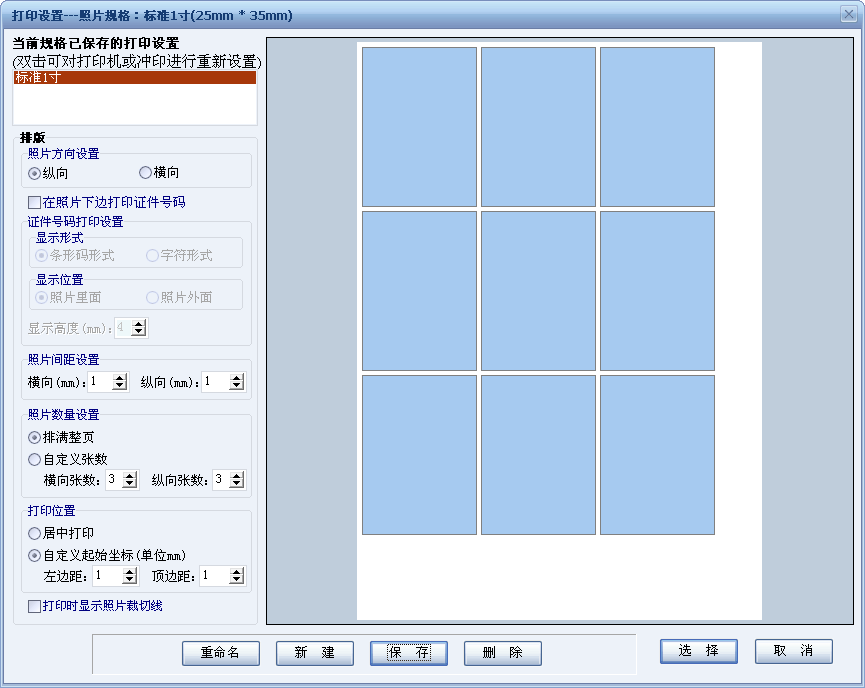The height and width of the screenshot is (688, 865).
Task: Increase 显示高度 value with up arrow
Action: tap(140, 324)
